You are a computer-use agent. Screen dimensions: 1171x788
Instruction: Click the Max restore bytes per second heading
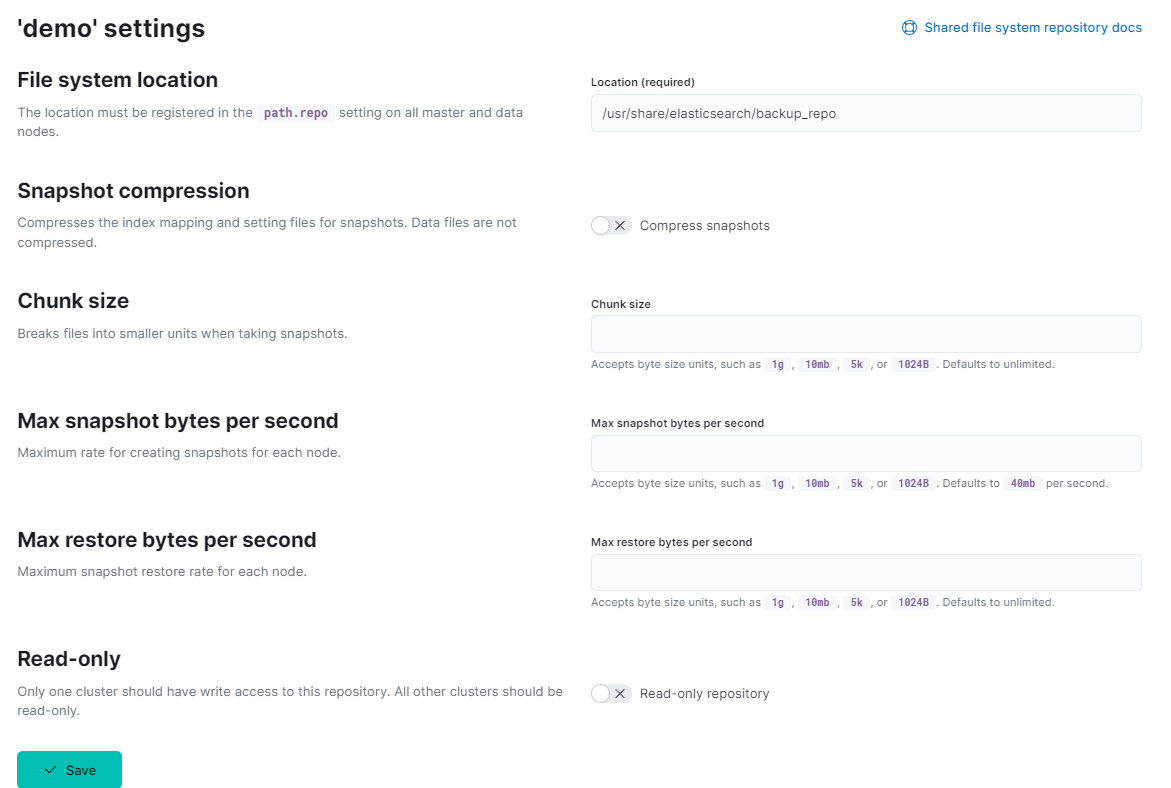[x=166, y=540]
